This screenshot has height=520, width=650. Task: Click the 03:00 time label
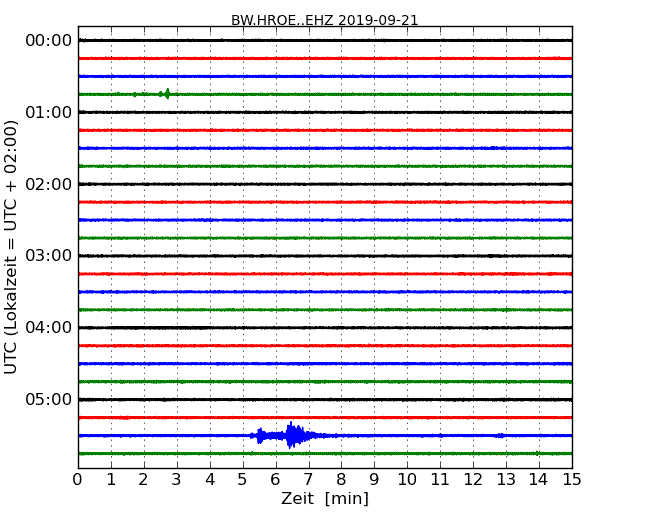49,255
